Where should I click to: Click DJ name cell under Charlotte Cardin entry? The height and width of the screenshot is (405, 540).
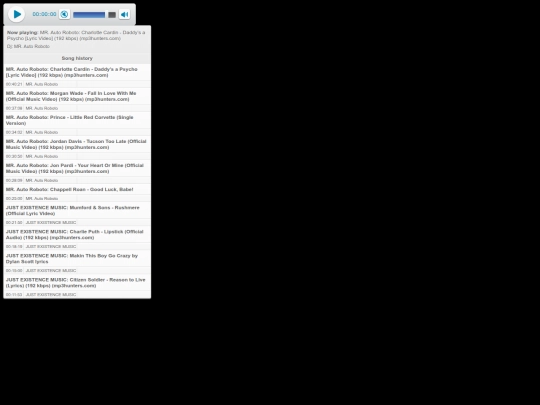pyautogui.click(x=50, y=84)
